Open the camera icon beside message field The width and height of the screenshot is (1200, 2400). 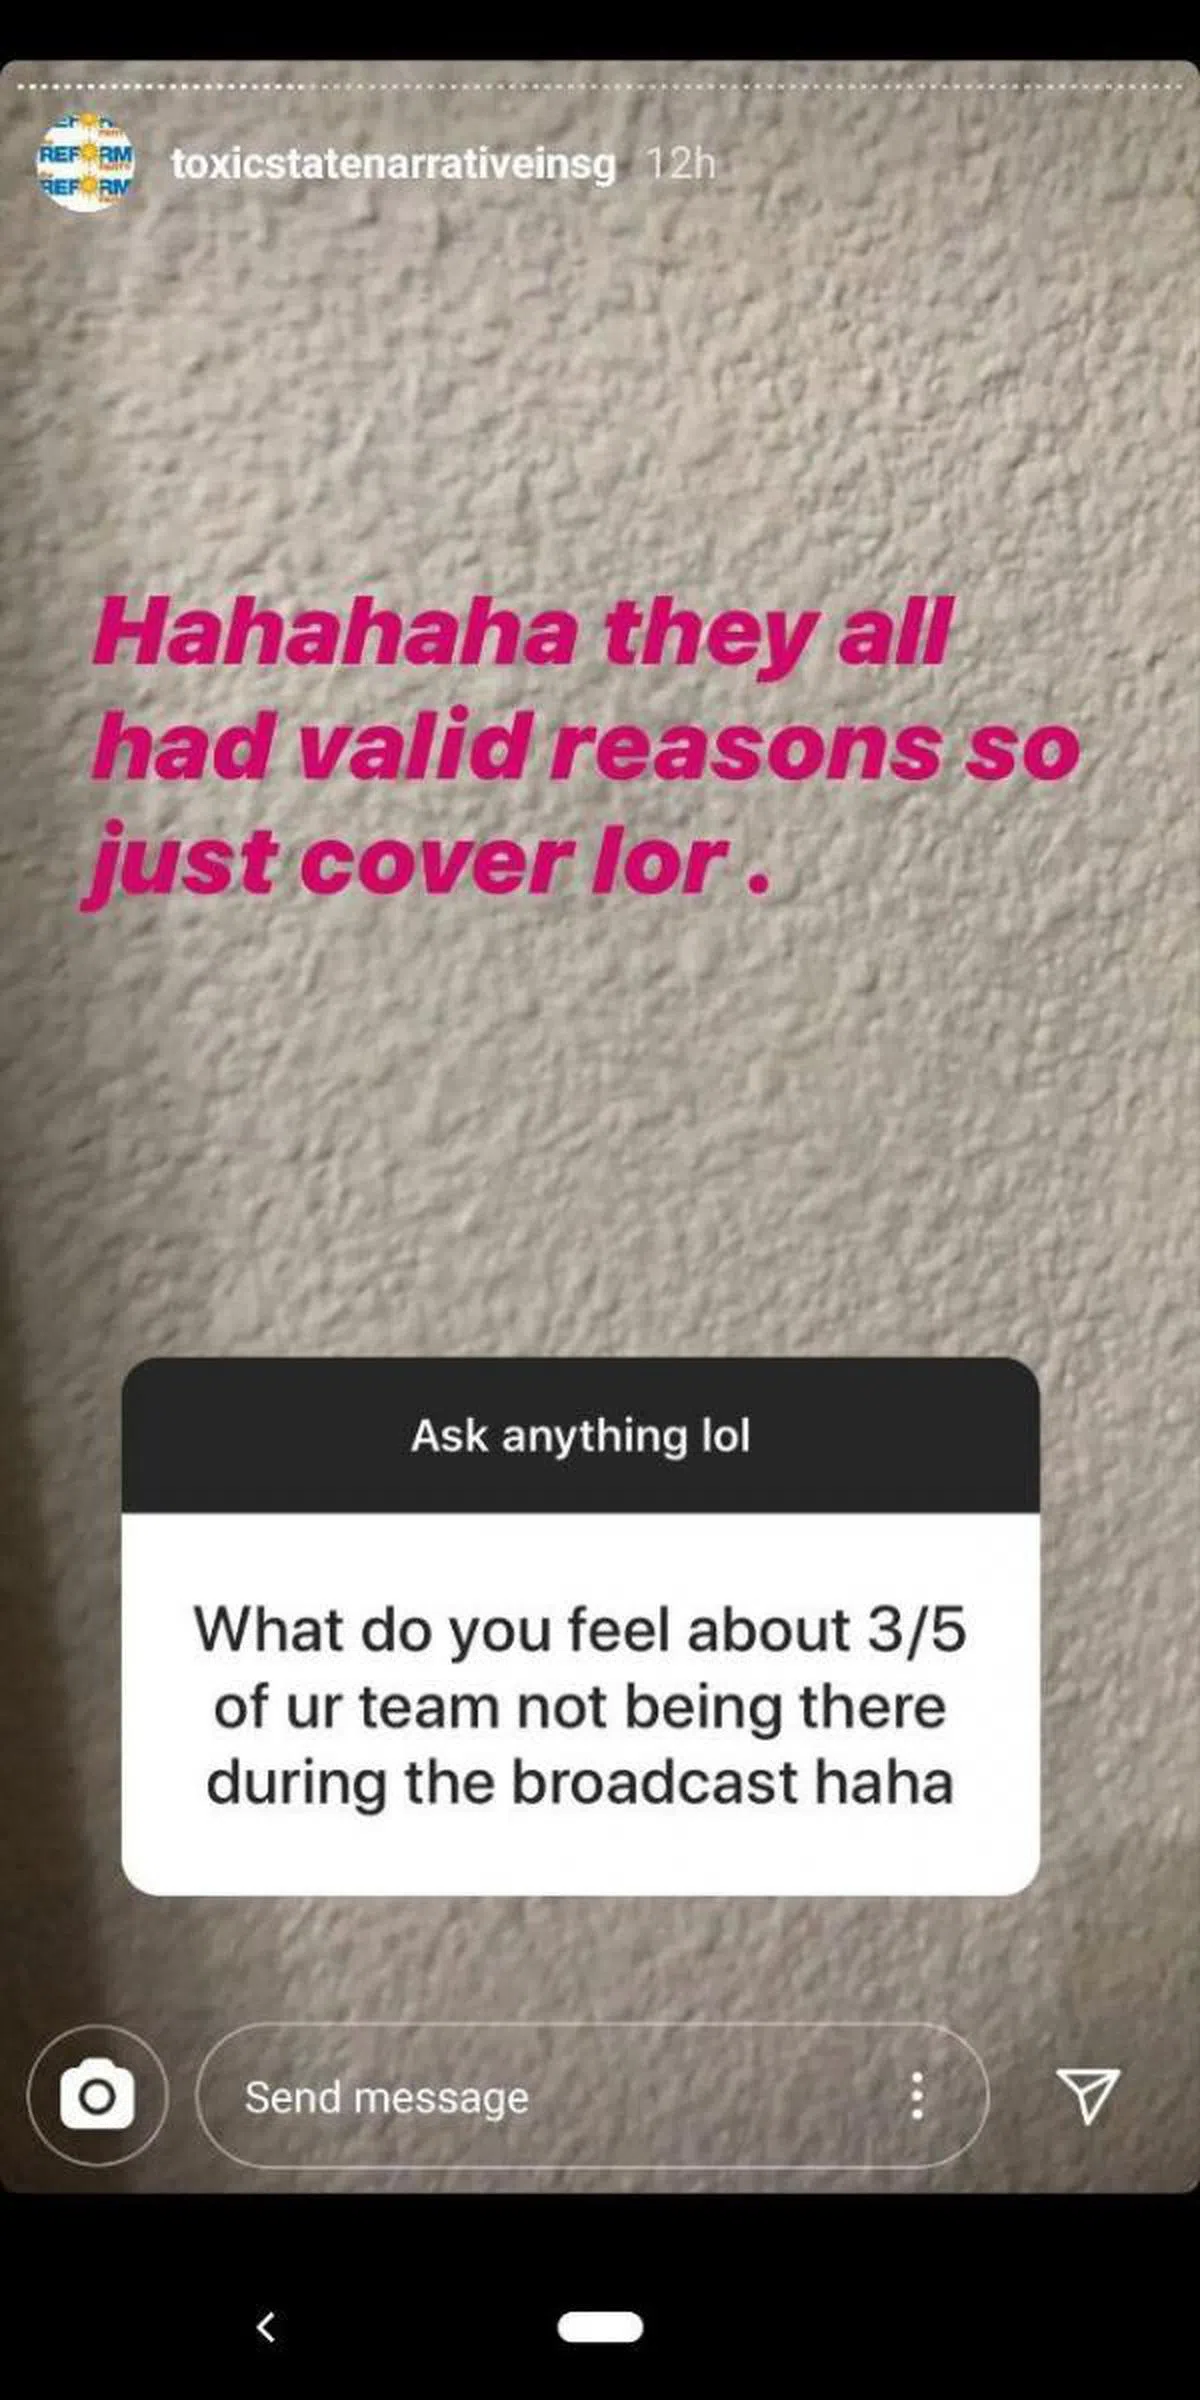(97, 2095)
